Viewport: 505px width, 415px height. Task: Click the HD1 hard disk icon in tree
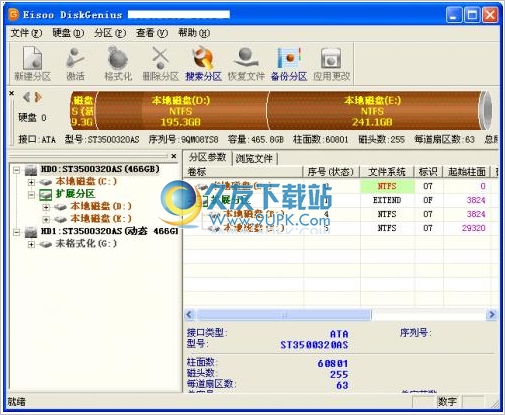31,232
